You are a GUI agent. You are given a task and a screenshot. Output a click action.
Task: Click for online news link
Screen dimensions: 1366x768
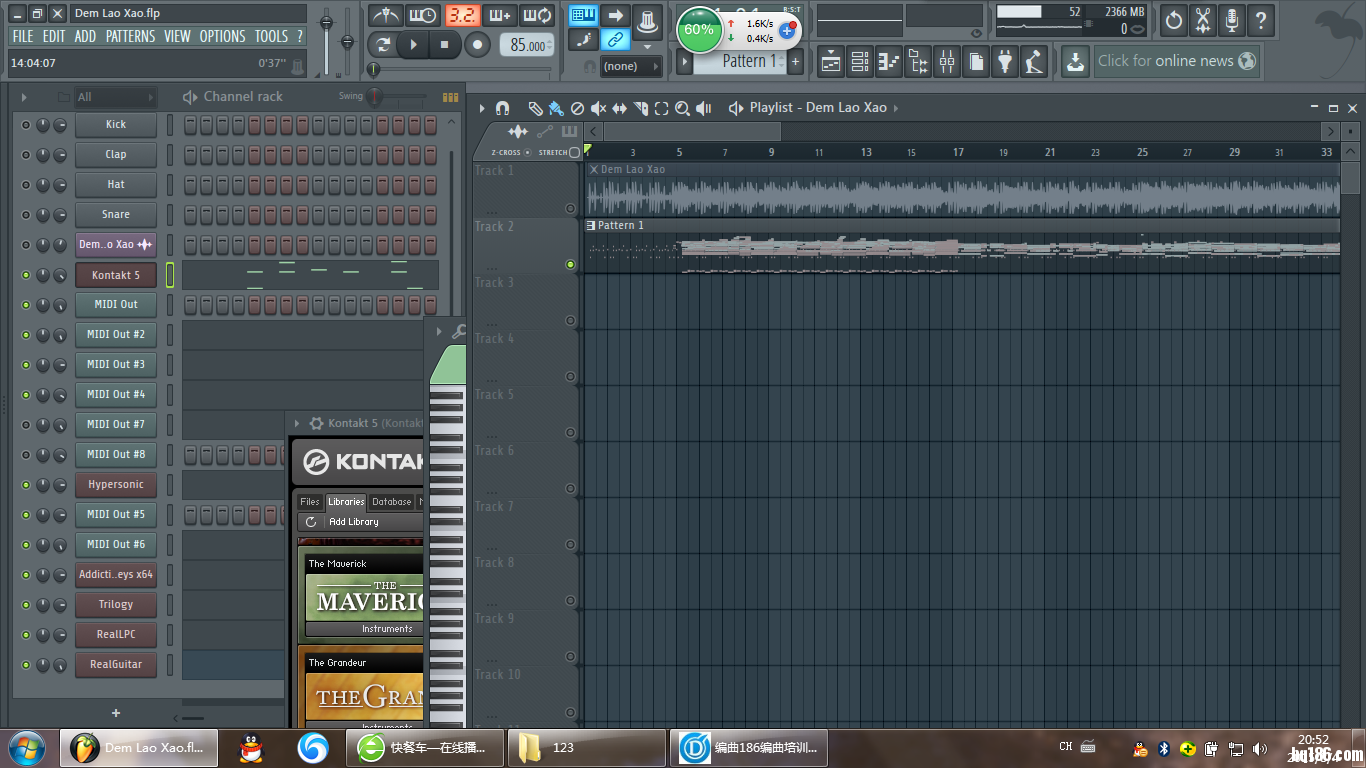[x=1176, y=61]
